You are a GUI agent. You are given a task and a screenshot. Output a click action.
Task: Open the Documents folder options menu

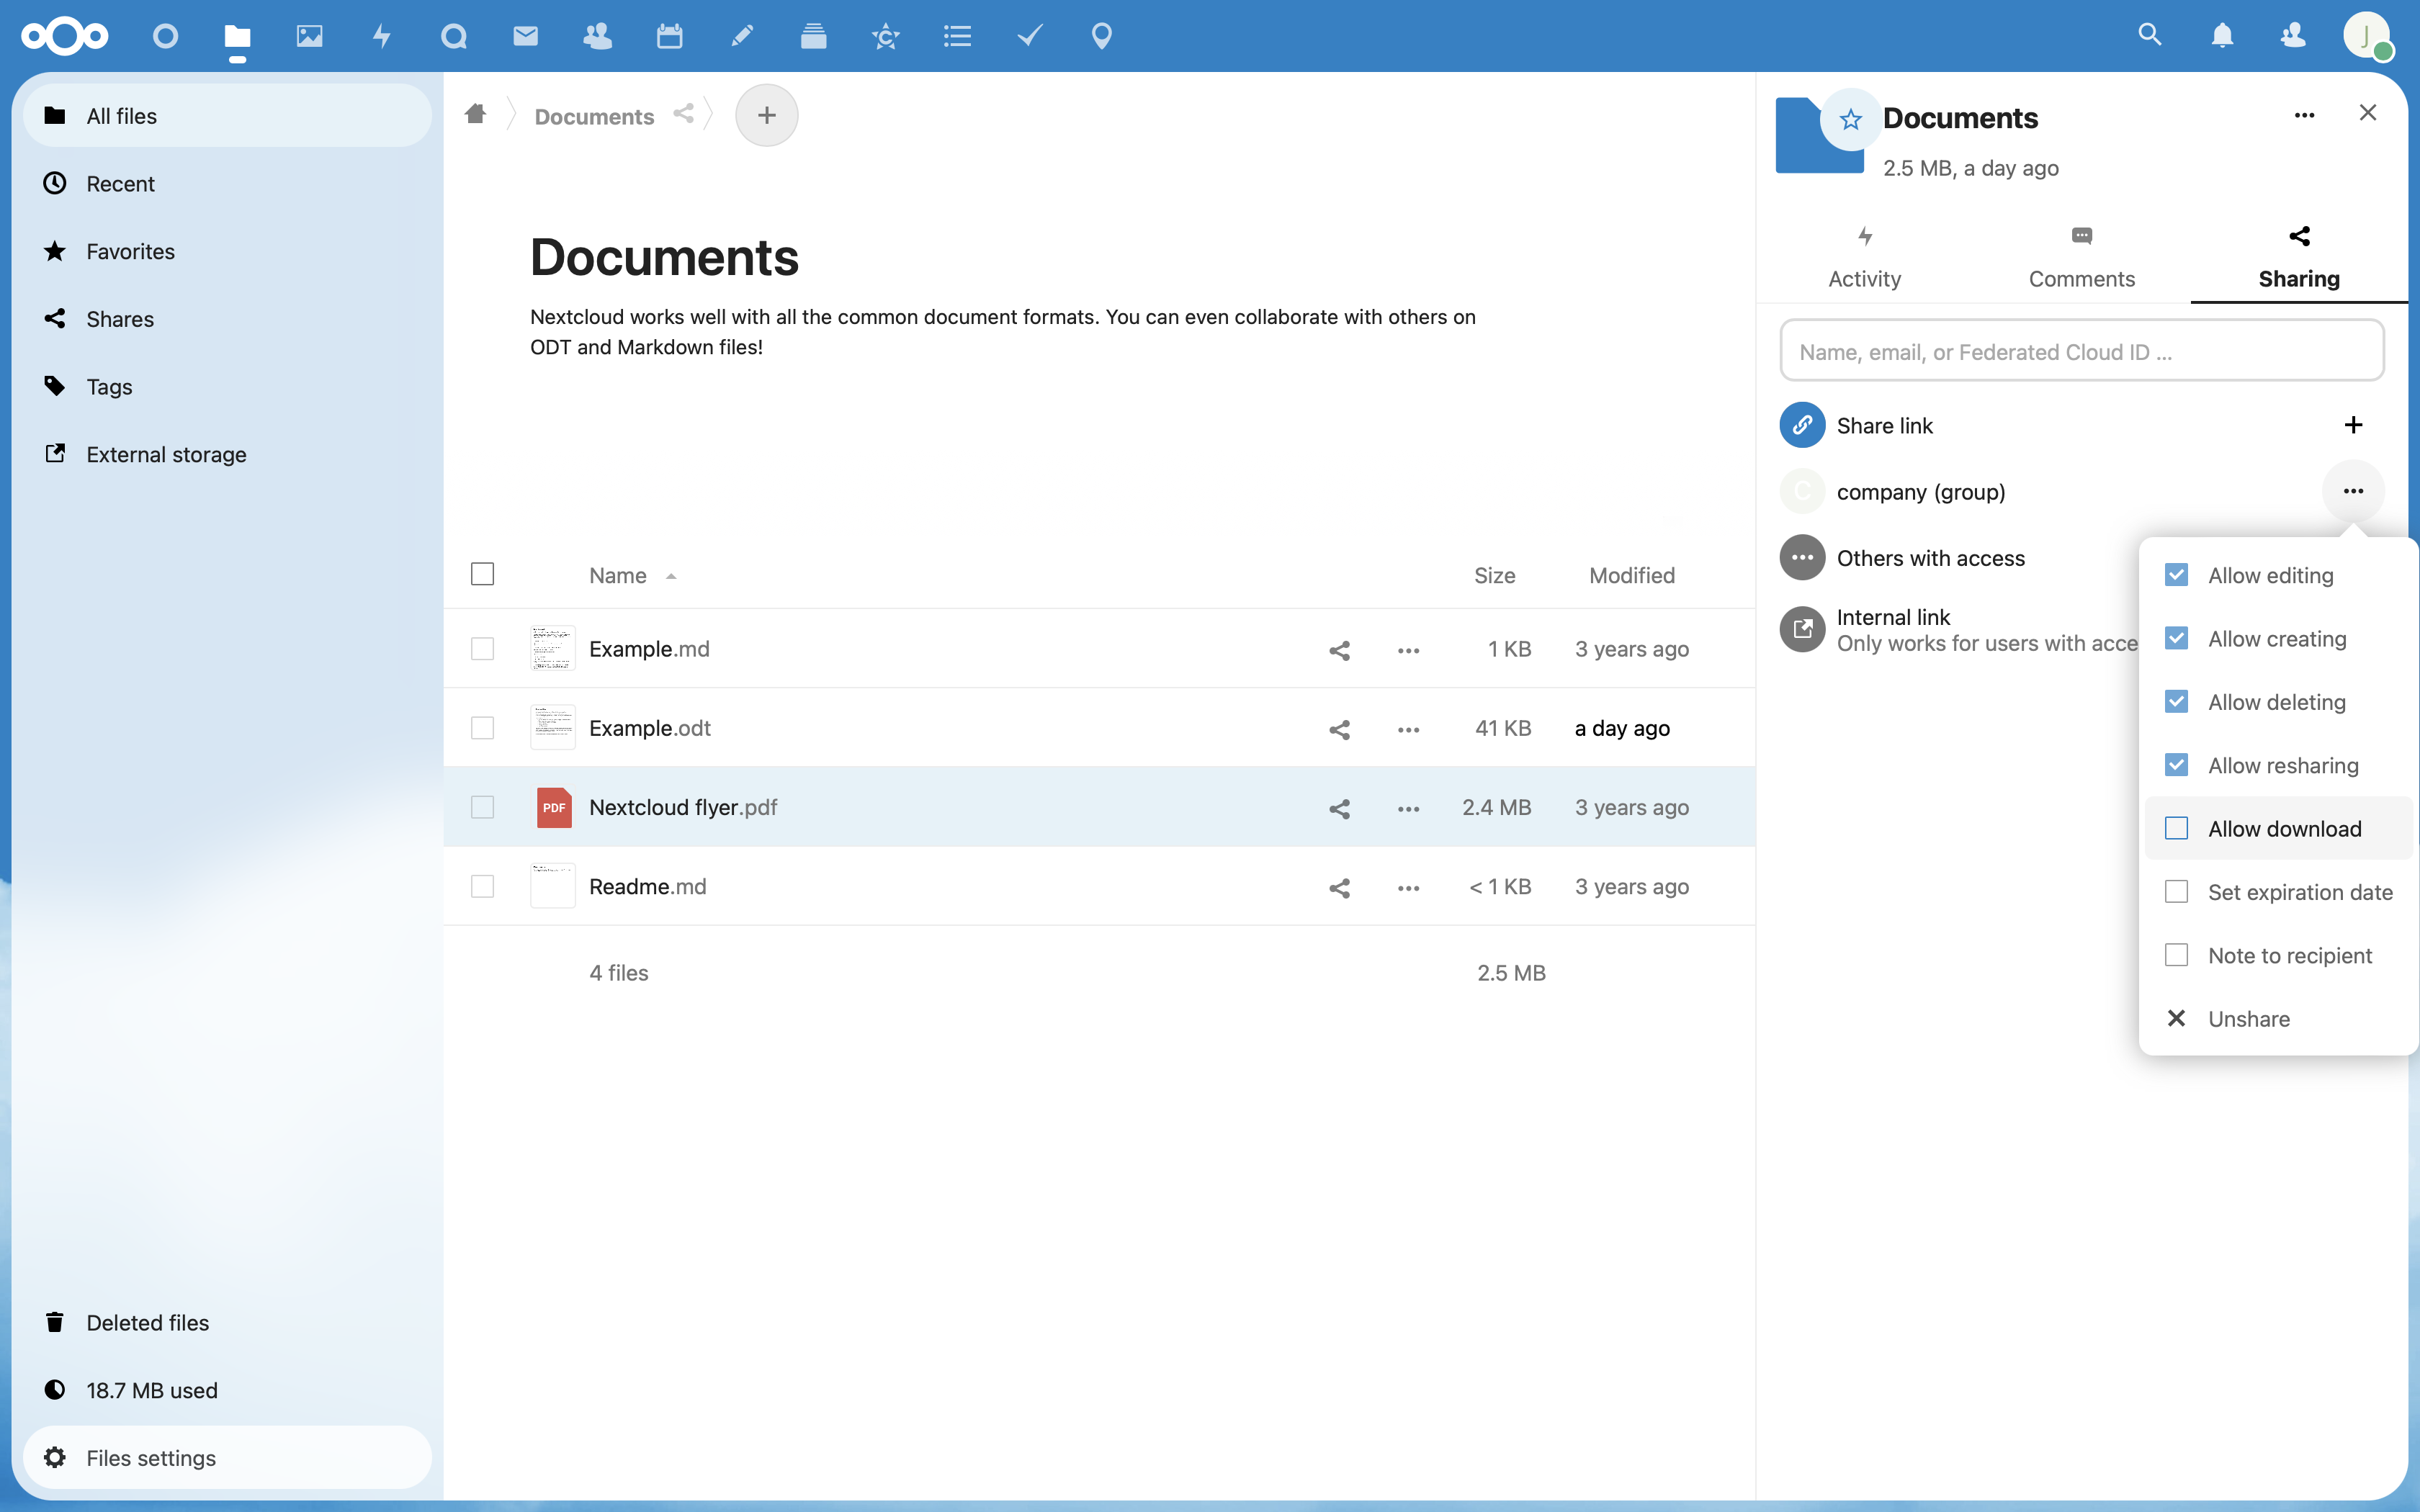click(2304, 114)
